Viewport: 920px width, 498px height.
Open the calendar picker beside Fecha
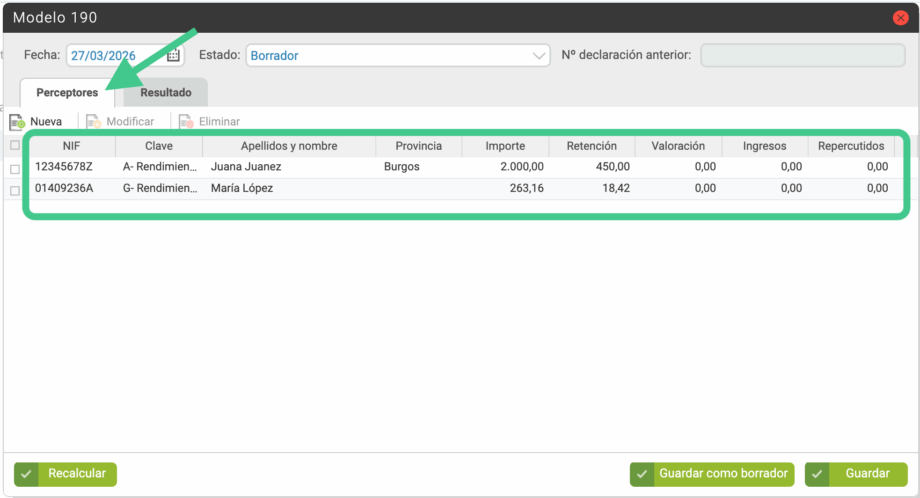point(173,56)
